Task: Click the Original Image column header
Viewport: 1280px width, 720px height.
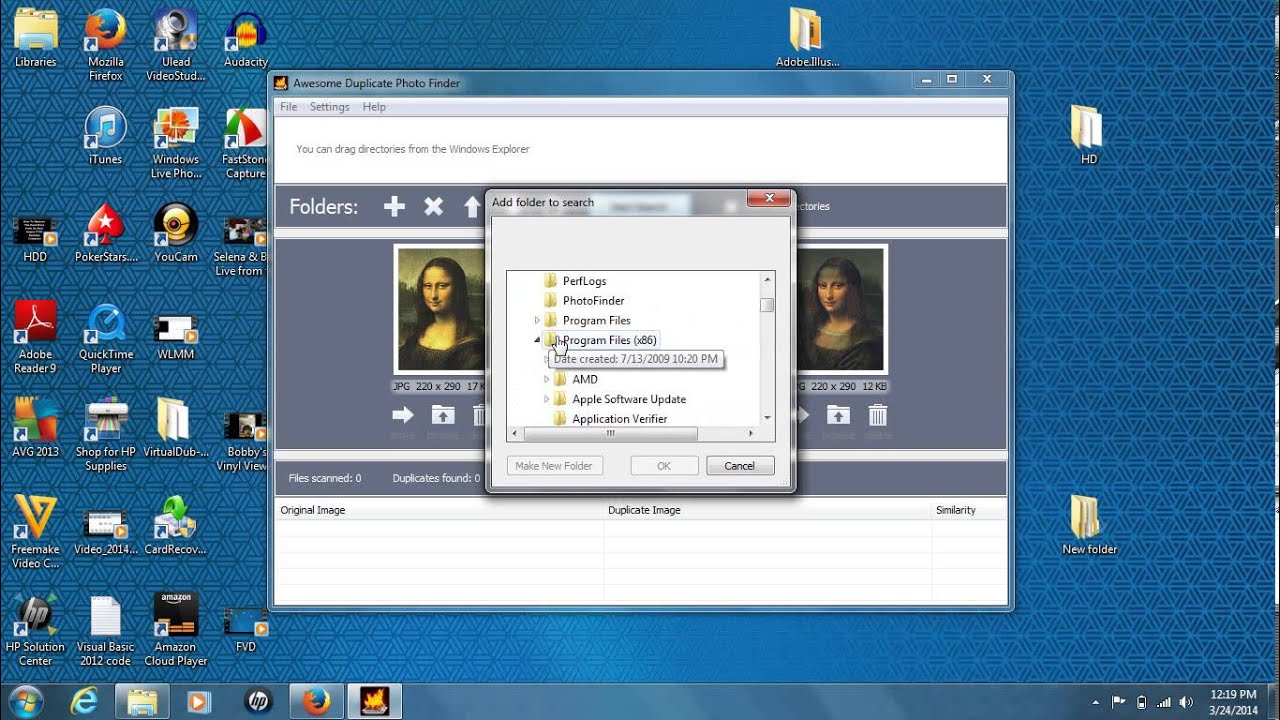Action: (439, 510)
